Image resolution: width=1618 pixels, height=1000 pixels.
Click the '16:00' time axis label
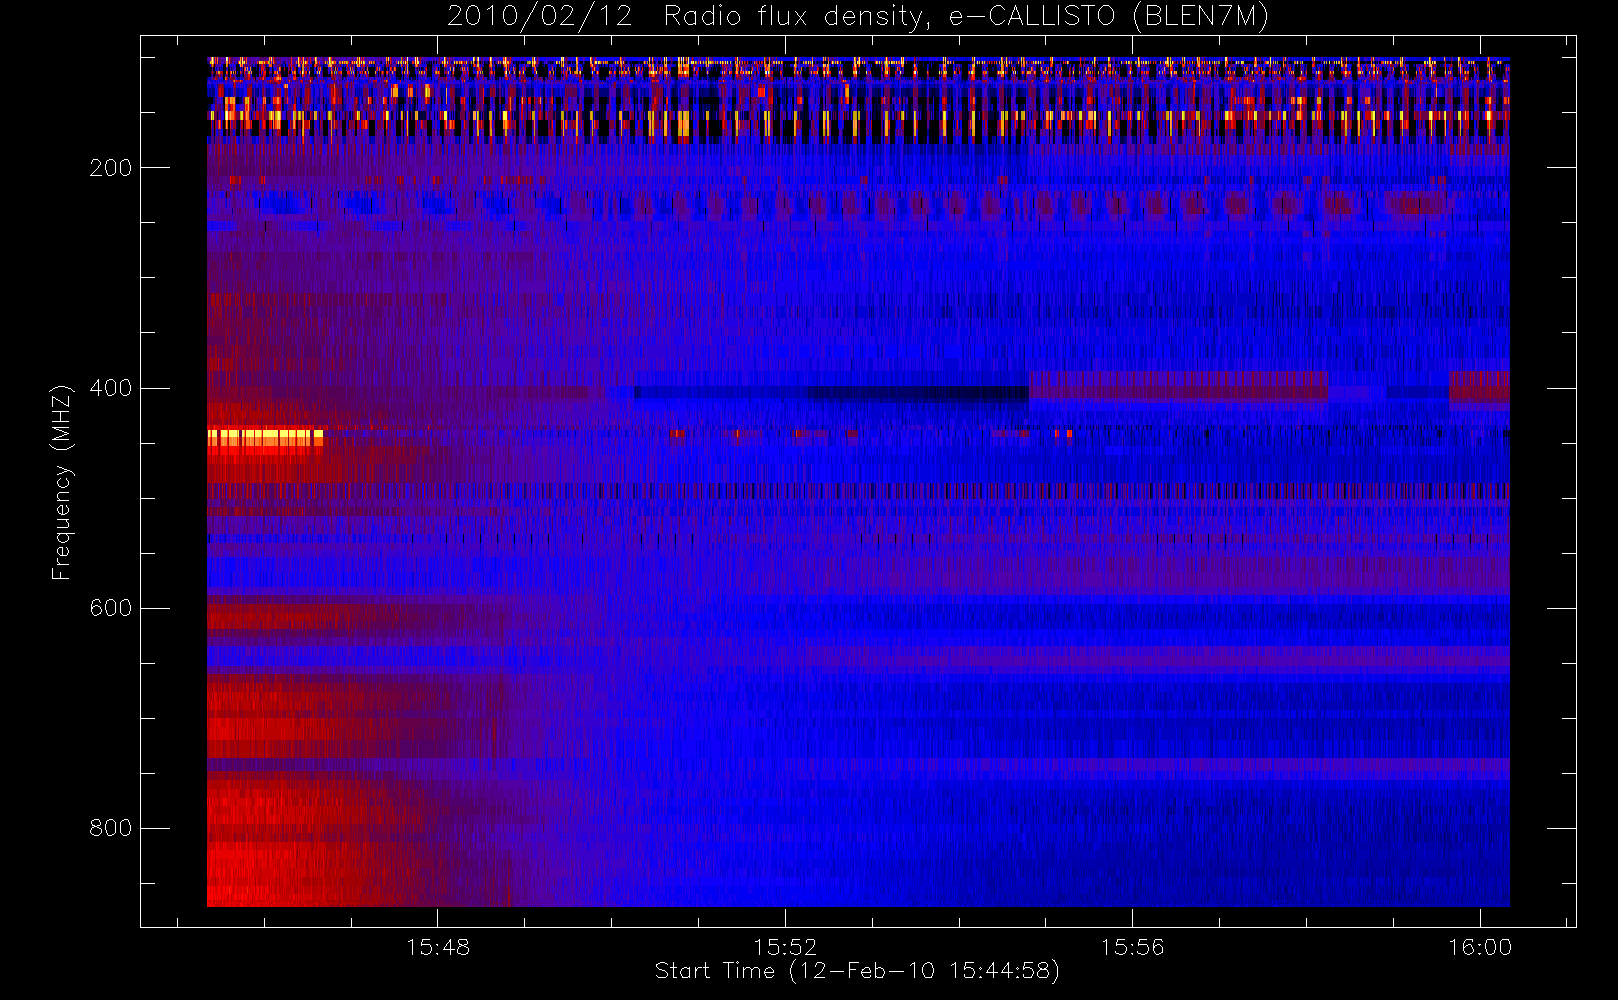pos(1480,947)
